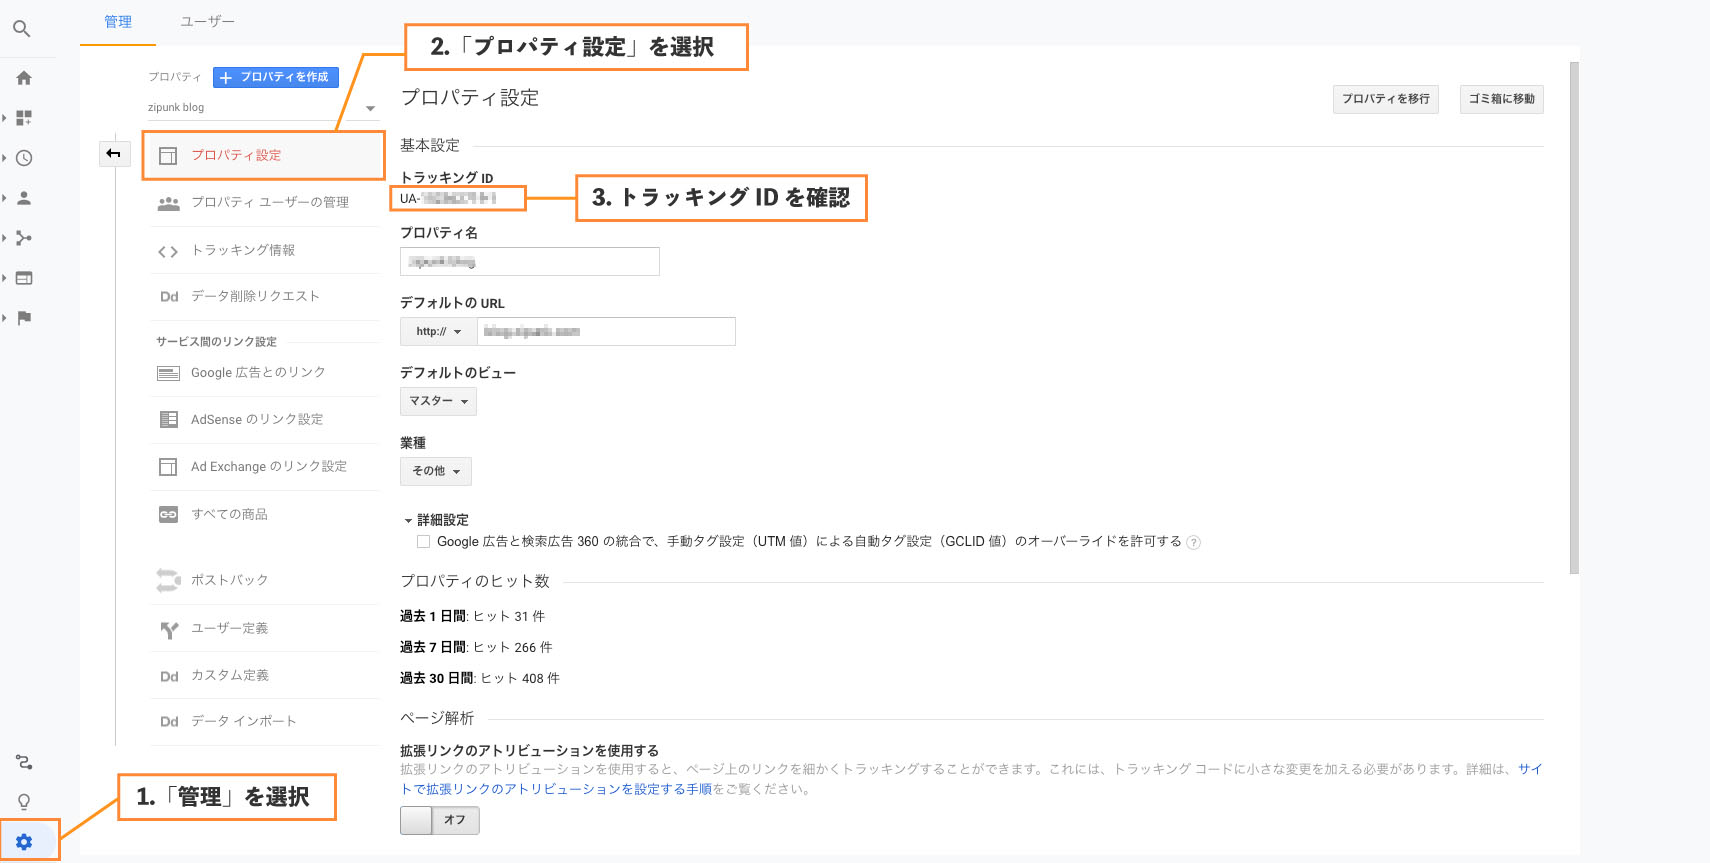This screenshot has width=1710, height=863.
Task: Click the デフォルトの URL text field
Action: pyautogui.click(x=606, y=331)
